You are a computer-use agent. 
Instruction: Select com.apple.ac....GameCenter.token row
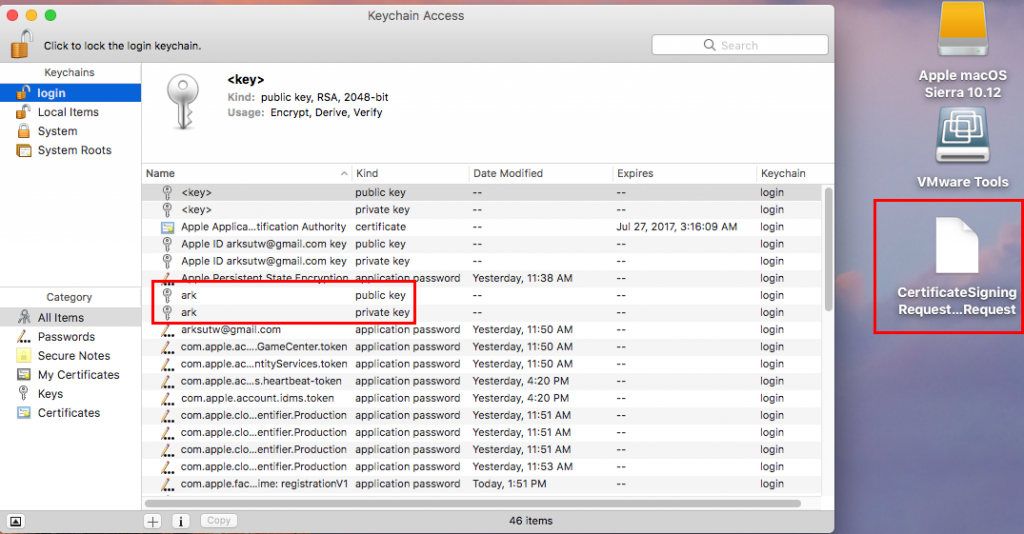click(x=482, y=347)
